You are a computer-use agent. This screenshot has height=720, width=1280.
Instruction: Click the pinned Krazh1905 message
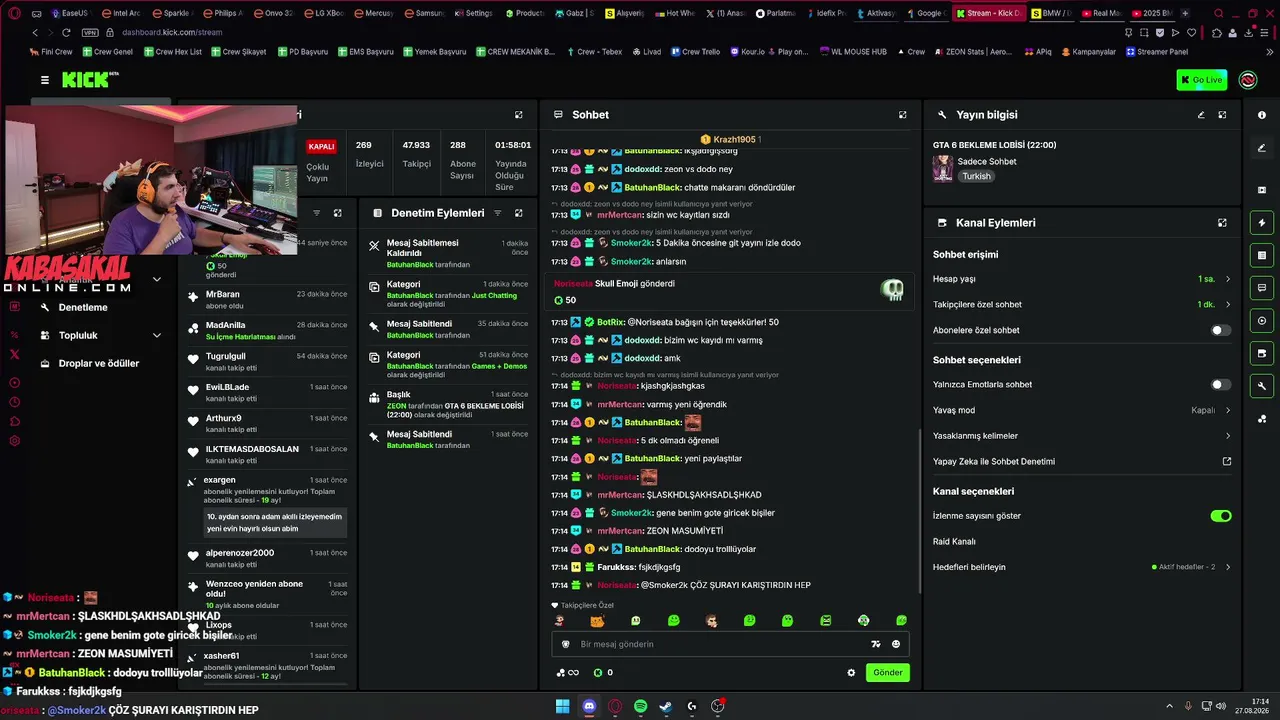click(730, 139)
